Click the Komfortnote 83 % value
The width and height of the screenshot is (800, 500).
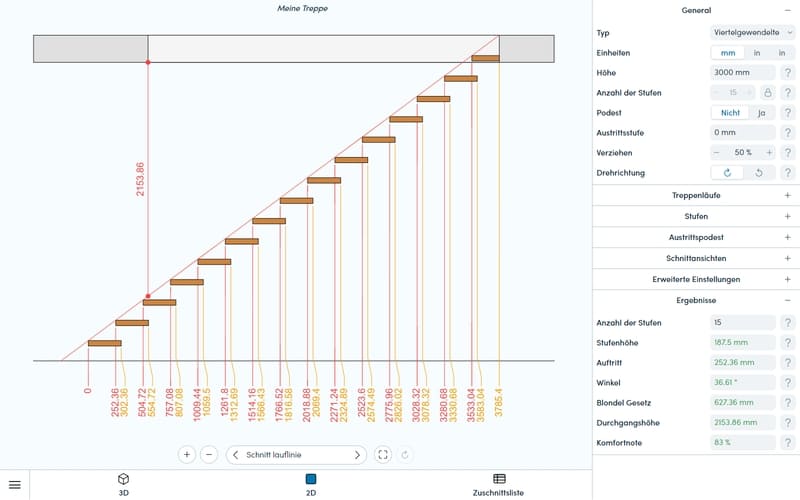[742, 442]
